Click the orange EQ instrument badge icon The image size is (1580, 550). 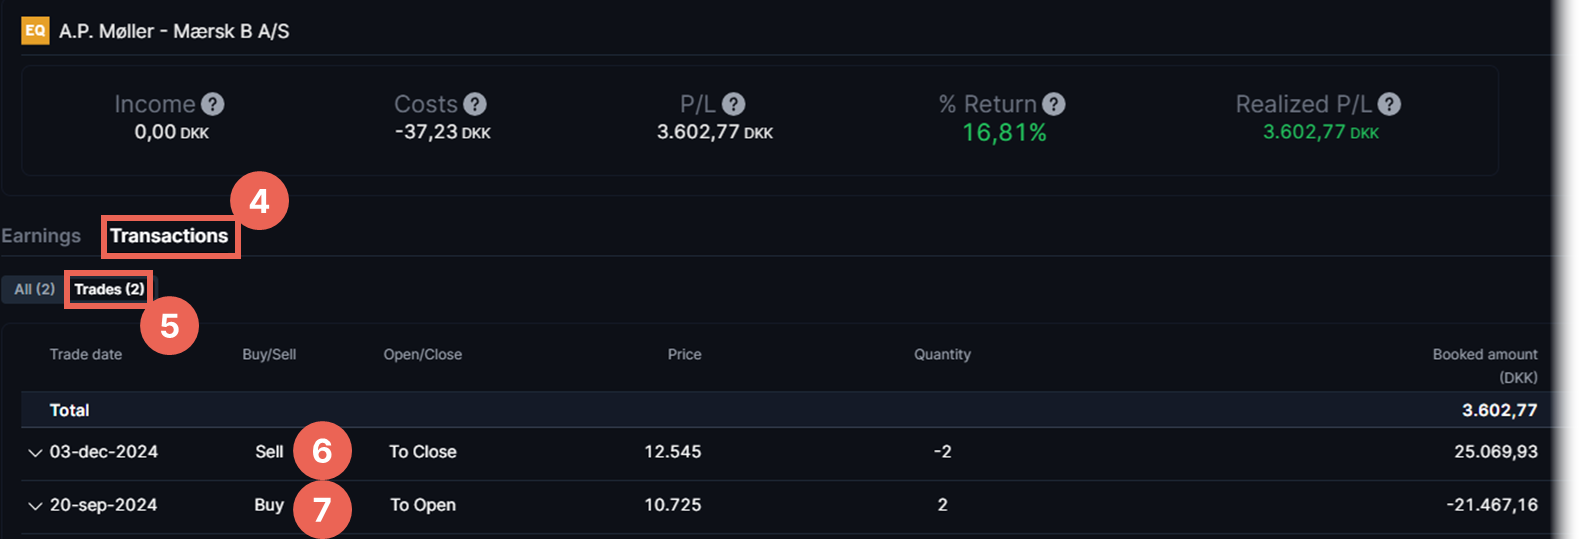(x=35, y=31)
